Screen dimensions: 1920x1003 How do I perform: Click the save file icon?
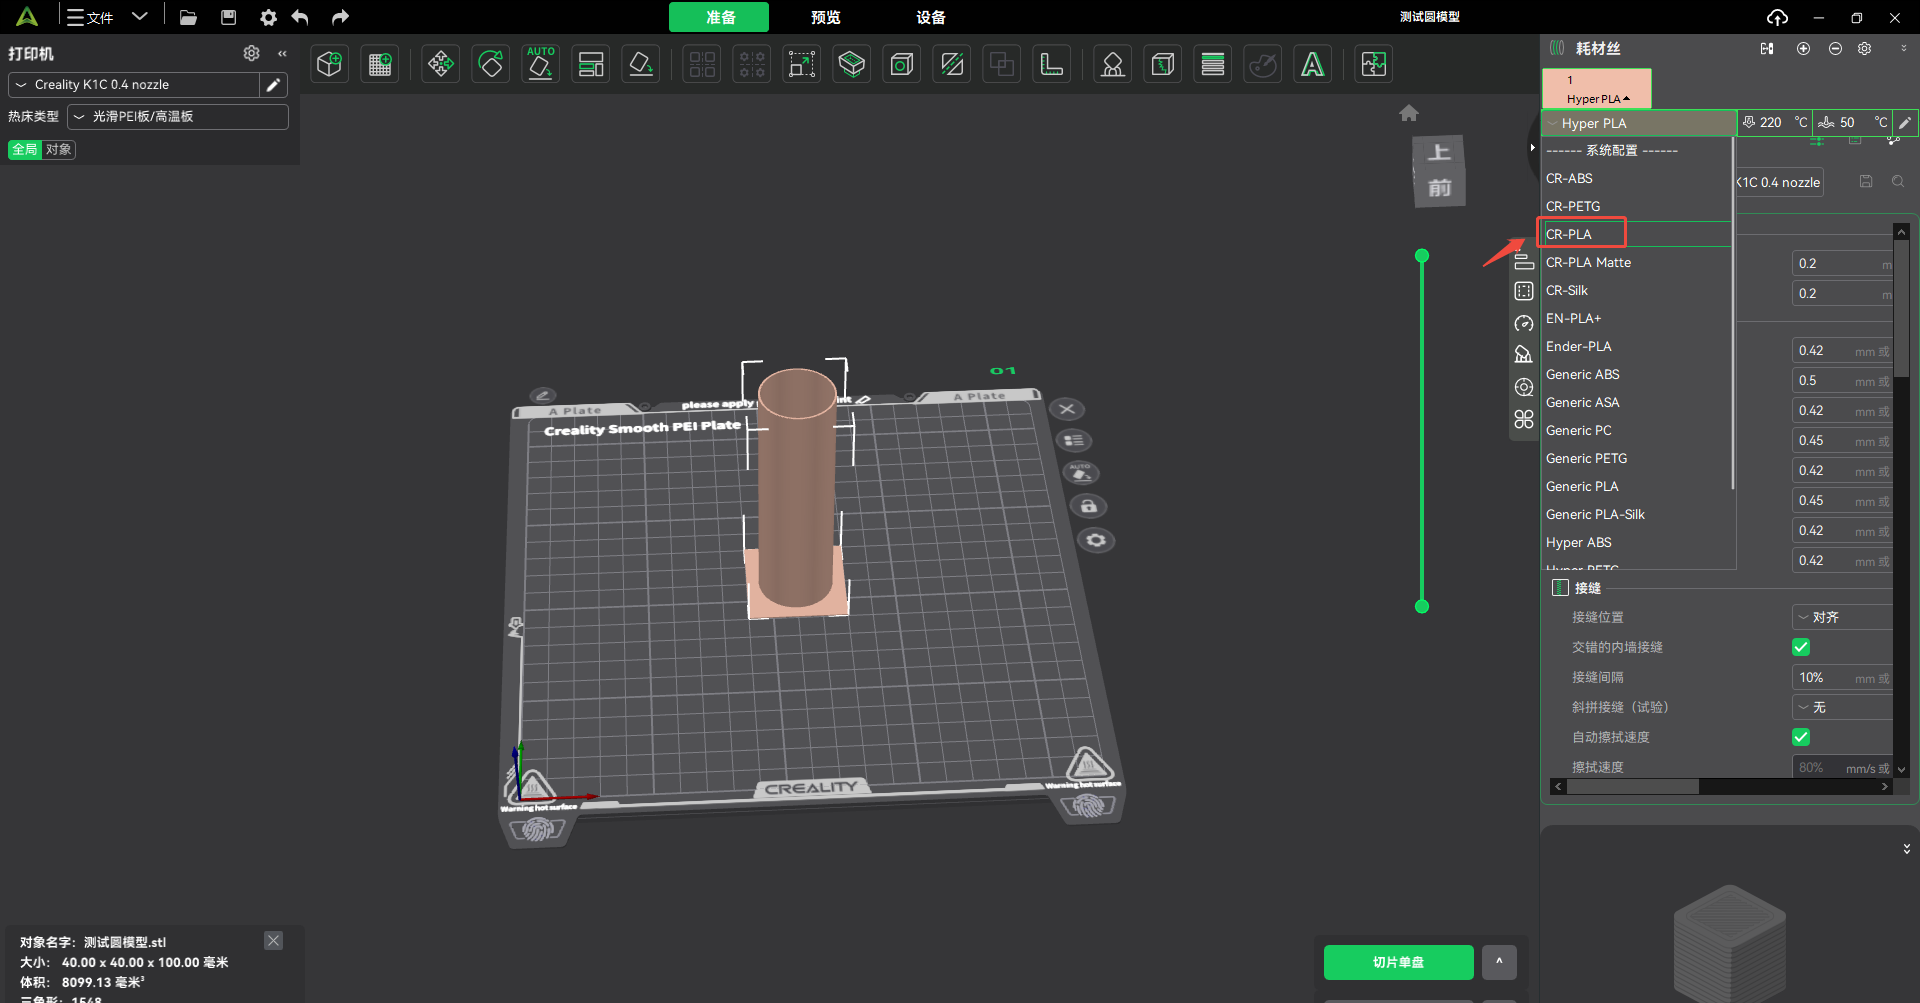point(229,17)
